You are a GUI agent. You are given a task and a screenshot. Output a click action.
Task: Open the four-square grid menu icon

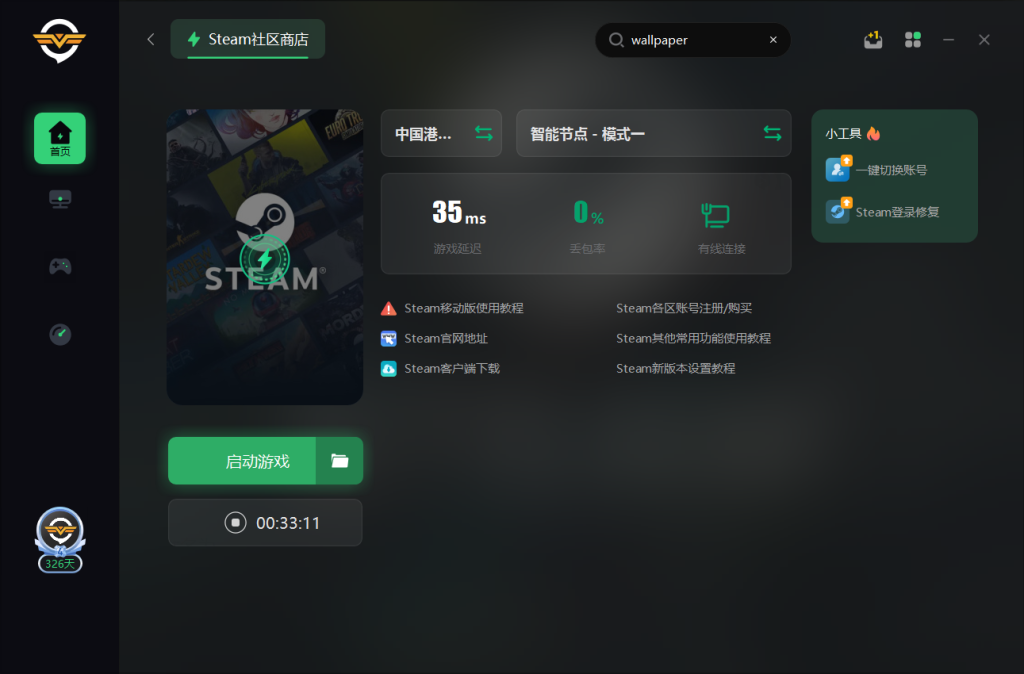(x=913, y=40)
